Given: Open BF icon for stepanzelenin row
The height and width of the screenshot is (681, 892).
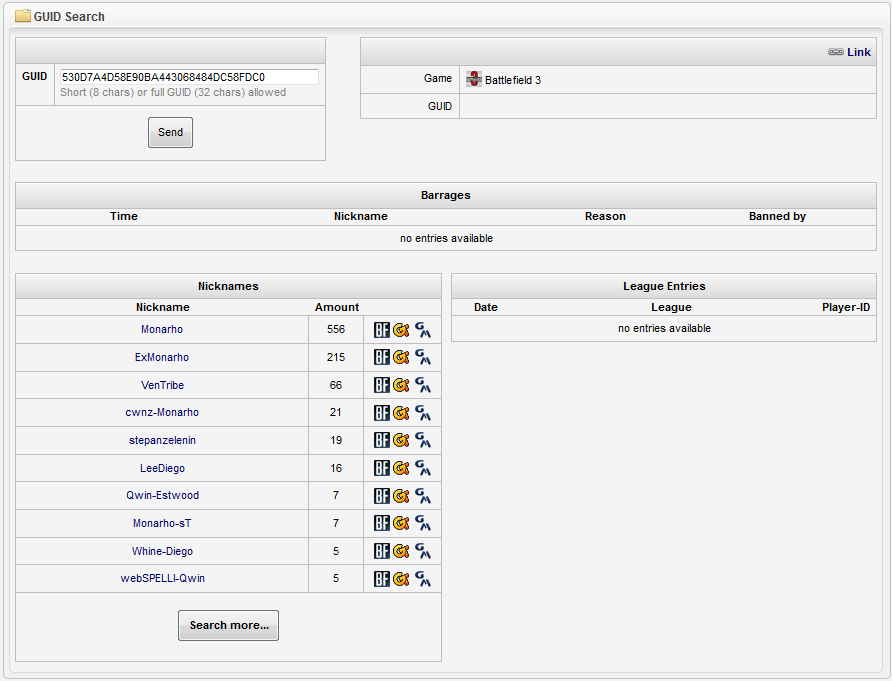Looking at the screenshot, I should pos(382,440).
